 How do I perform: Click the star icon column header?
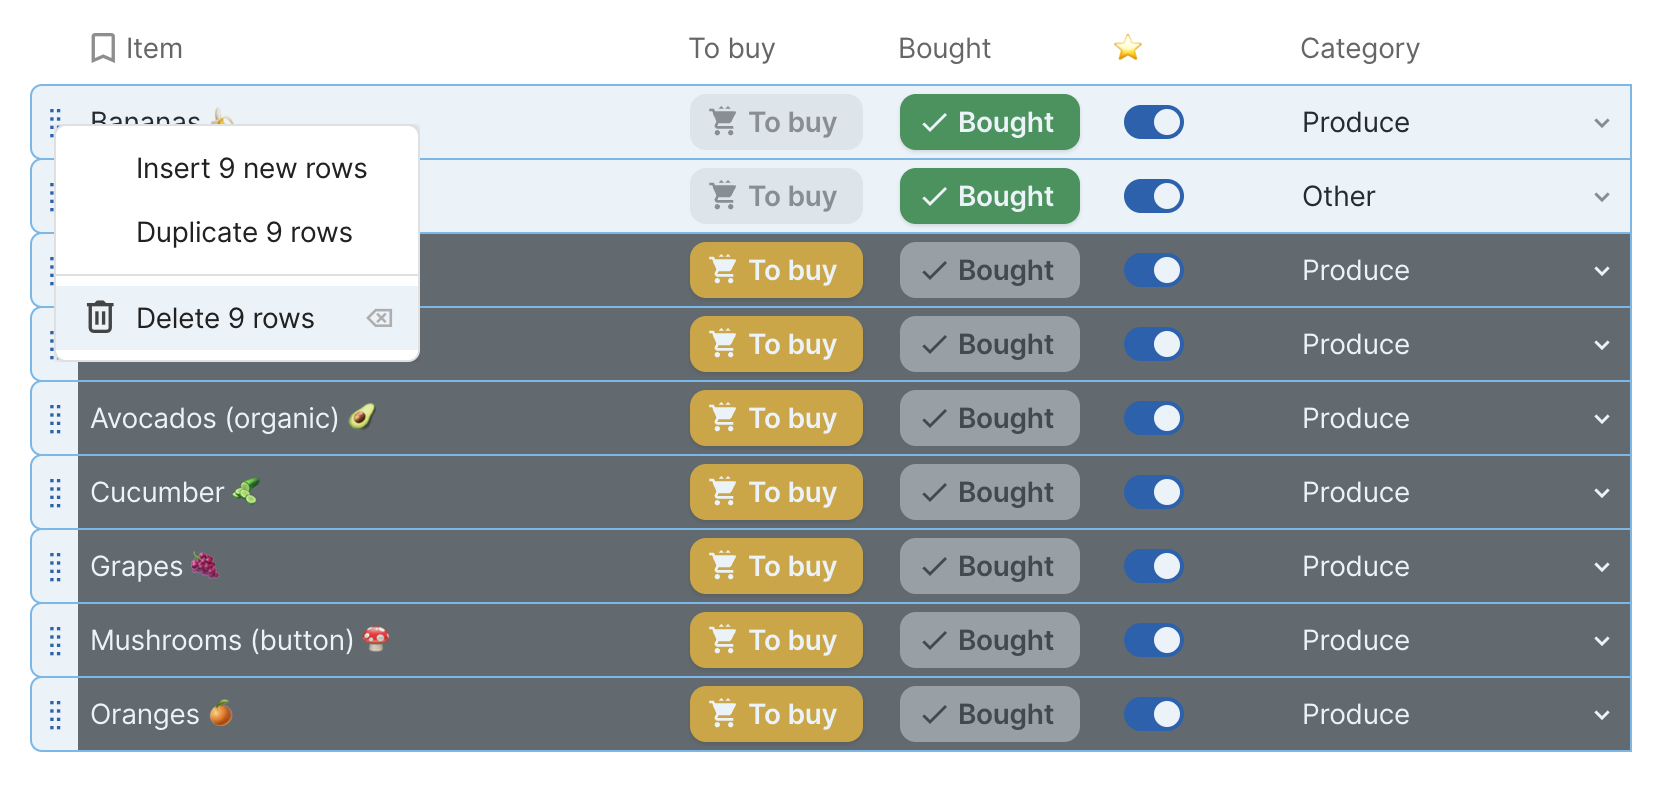pos(1127,48)
